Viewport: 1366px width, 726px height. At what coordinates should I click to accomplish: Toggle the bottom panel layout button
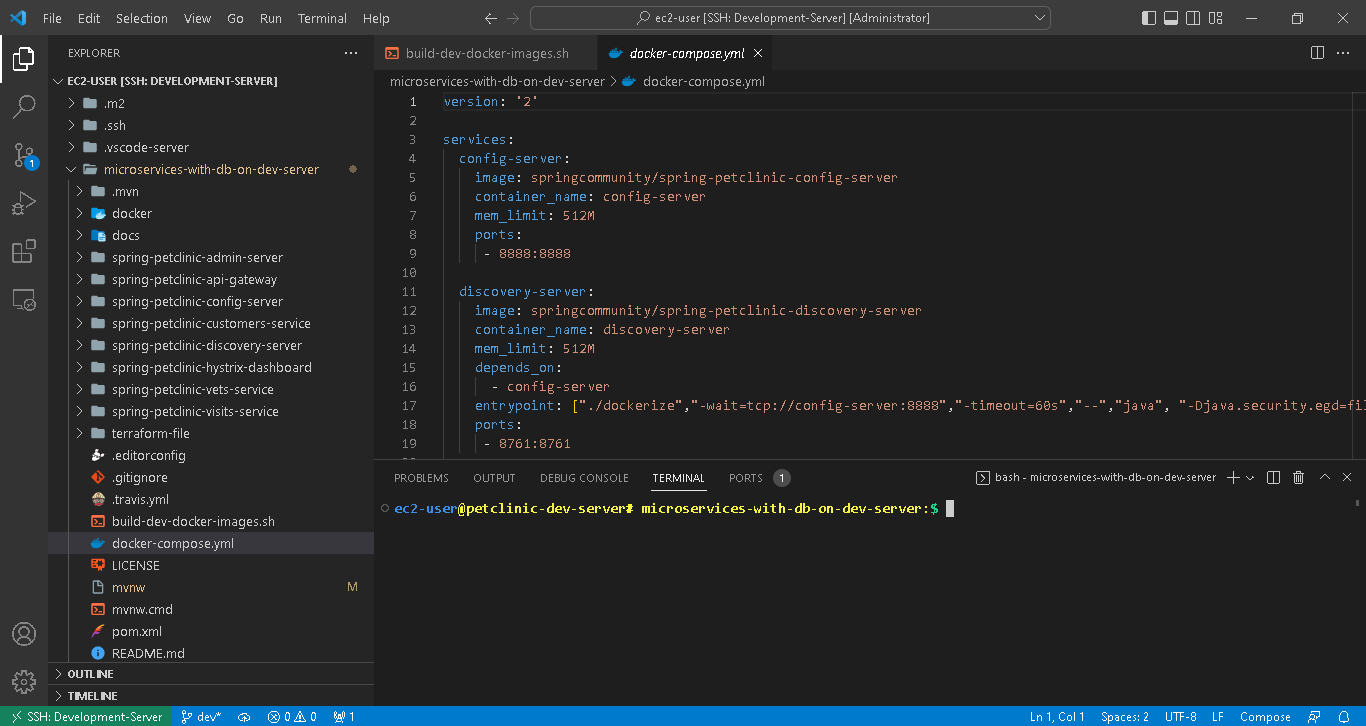pyautogui.click(x=1171, y=18)
